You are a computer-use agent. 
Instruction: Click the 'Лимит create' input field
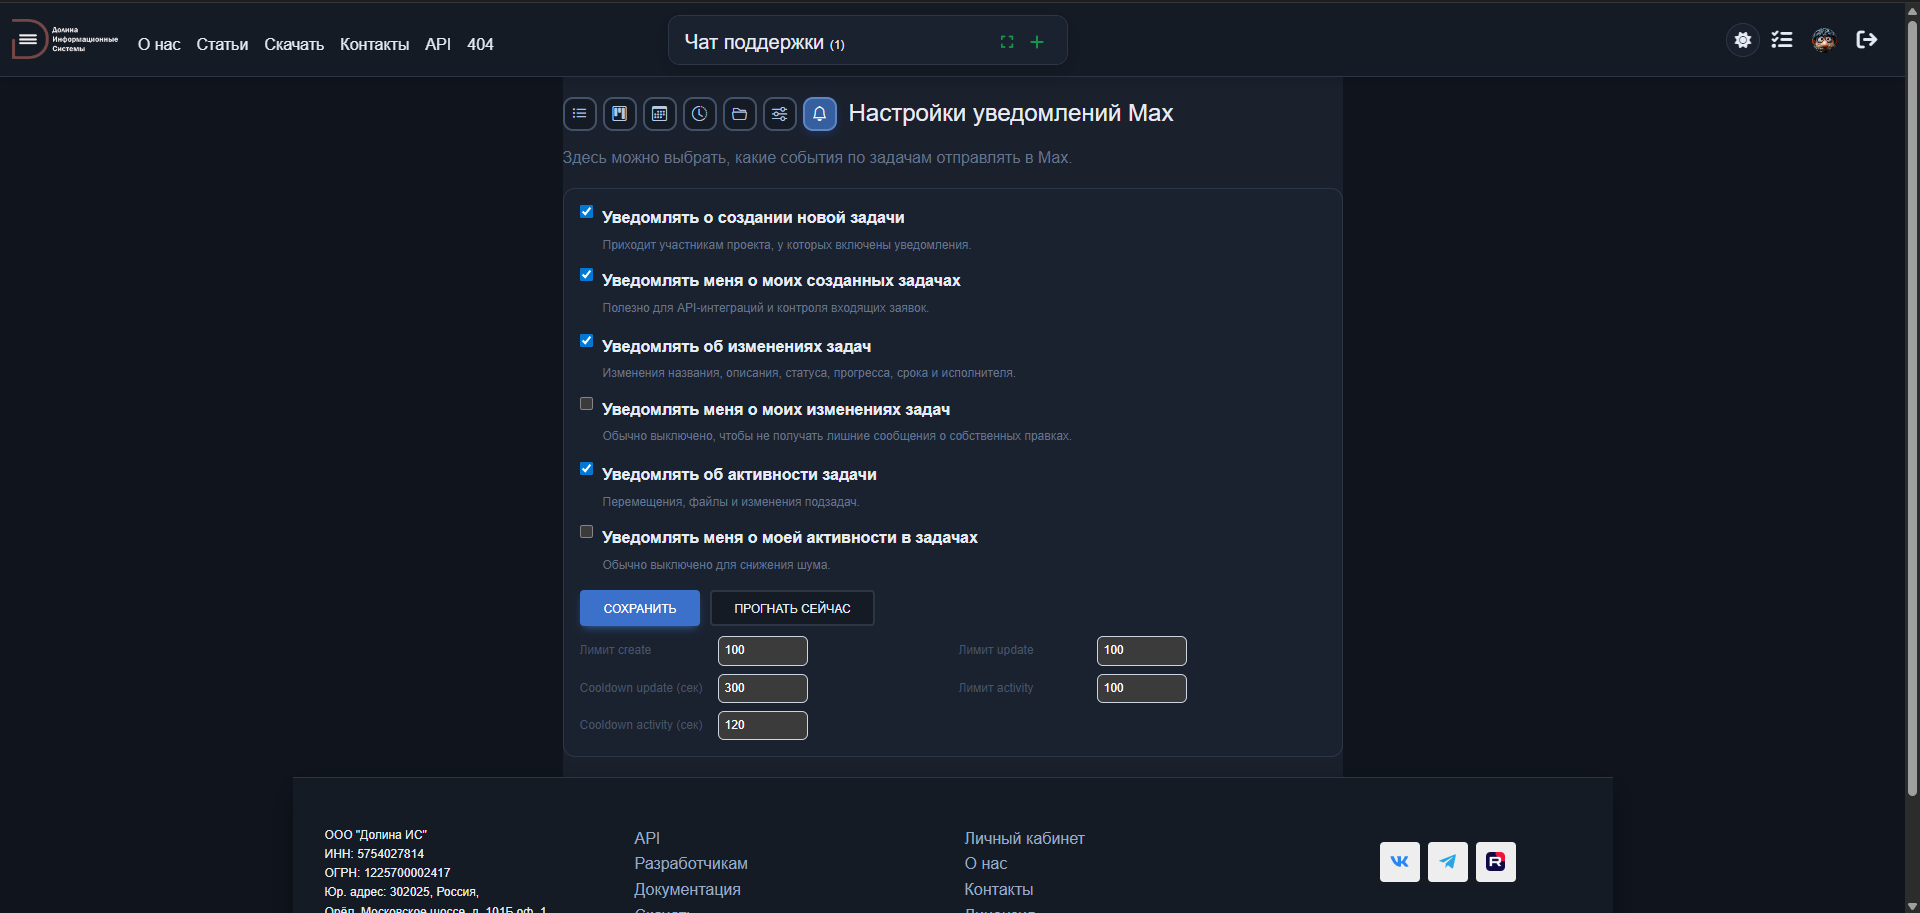763,651
